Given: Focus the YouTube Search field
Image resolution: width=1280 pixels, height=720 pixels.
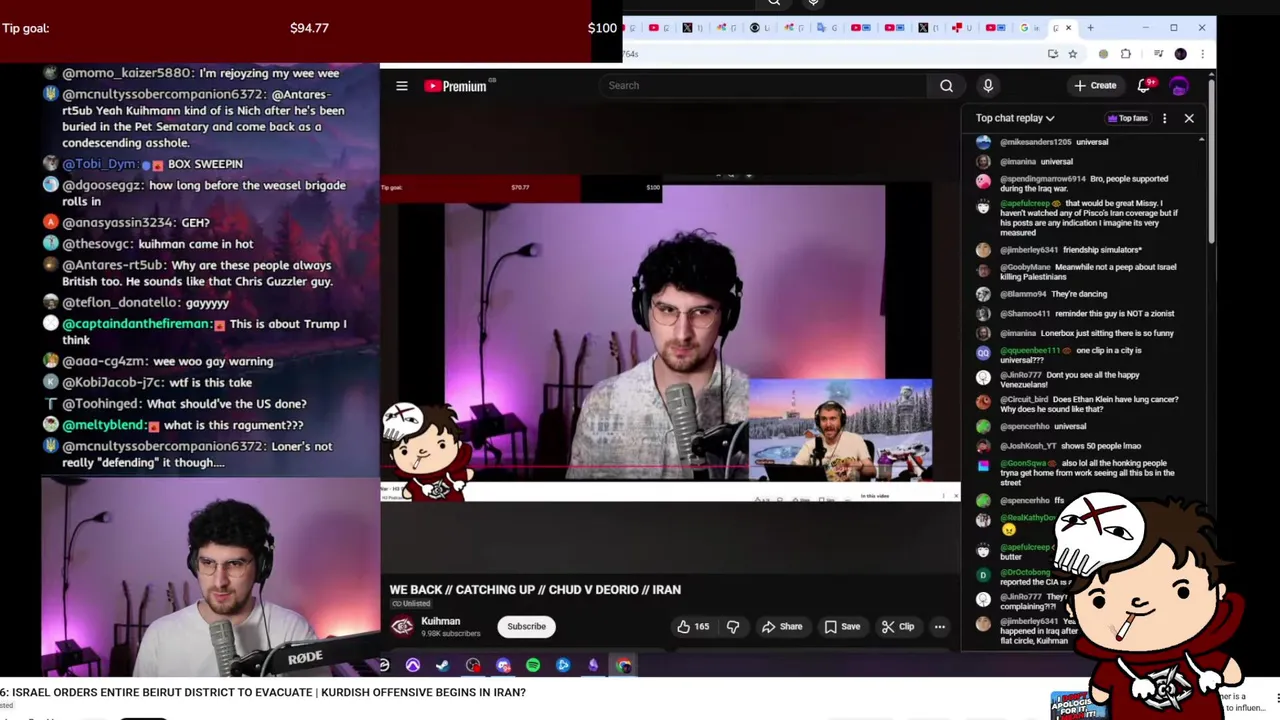Looking at the screenshot, I should point(765,86).
